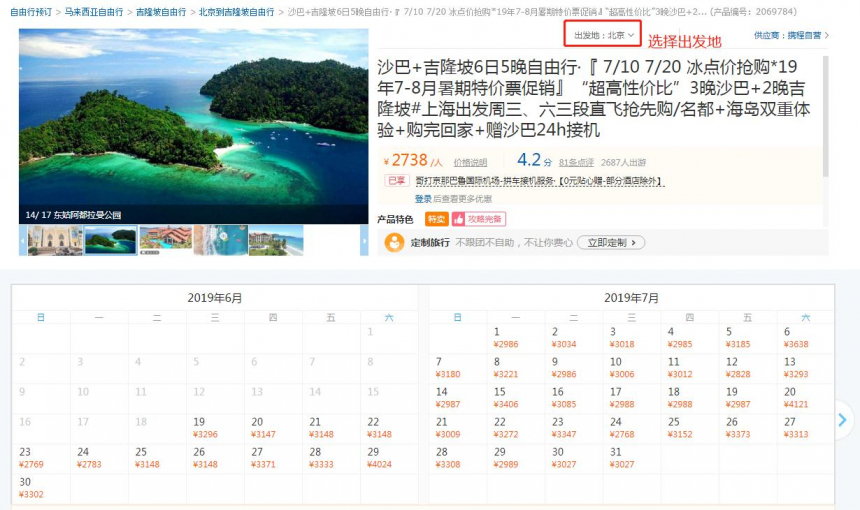Select June 29 priced ¥4024
This screenshot has width=860, height=510.
click(x=389, y=458)
